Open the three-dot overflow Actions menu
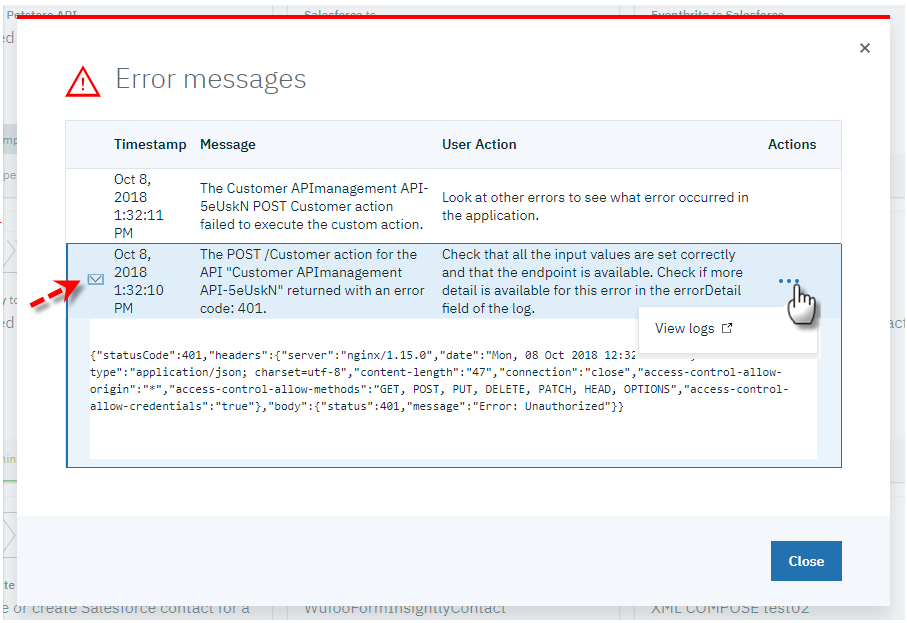 (x=791, y=281)
